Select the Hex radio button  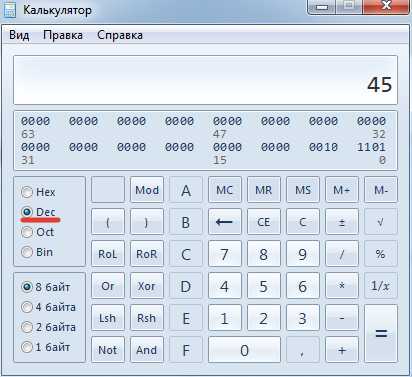38,192
